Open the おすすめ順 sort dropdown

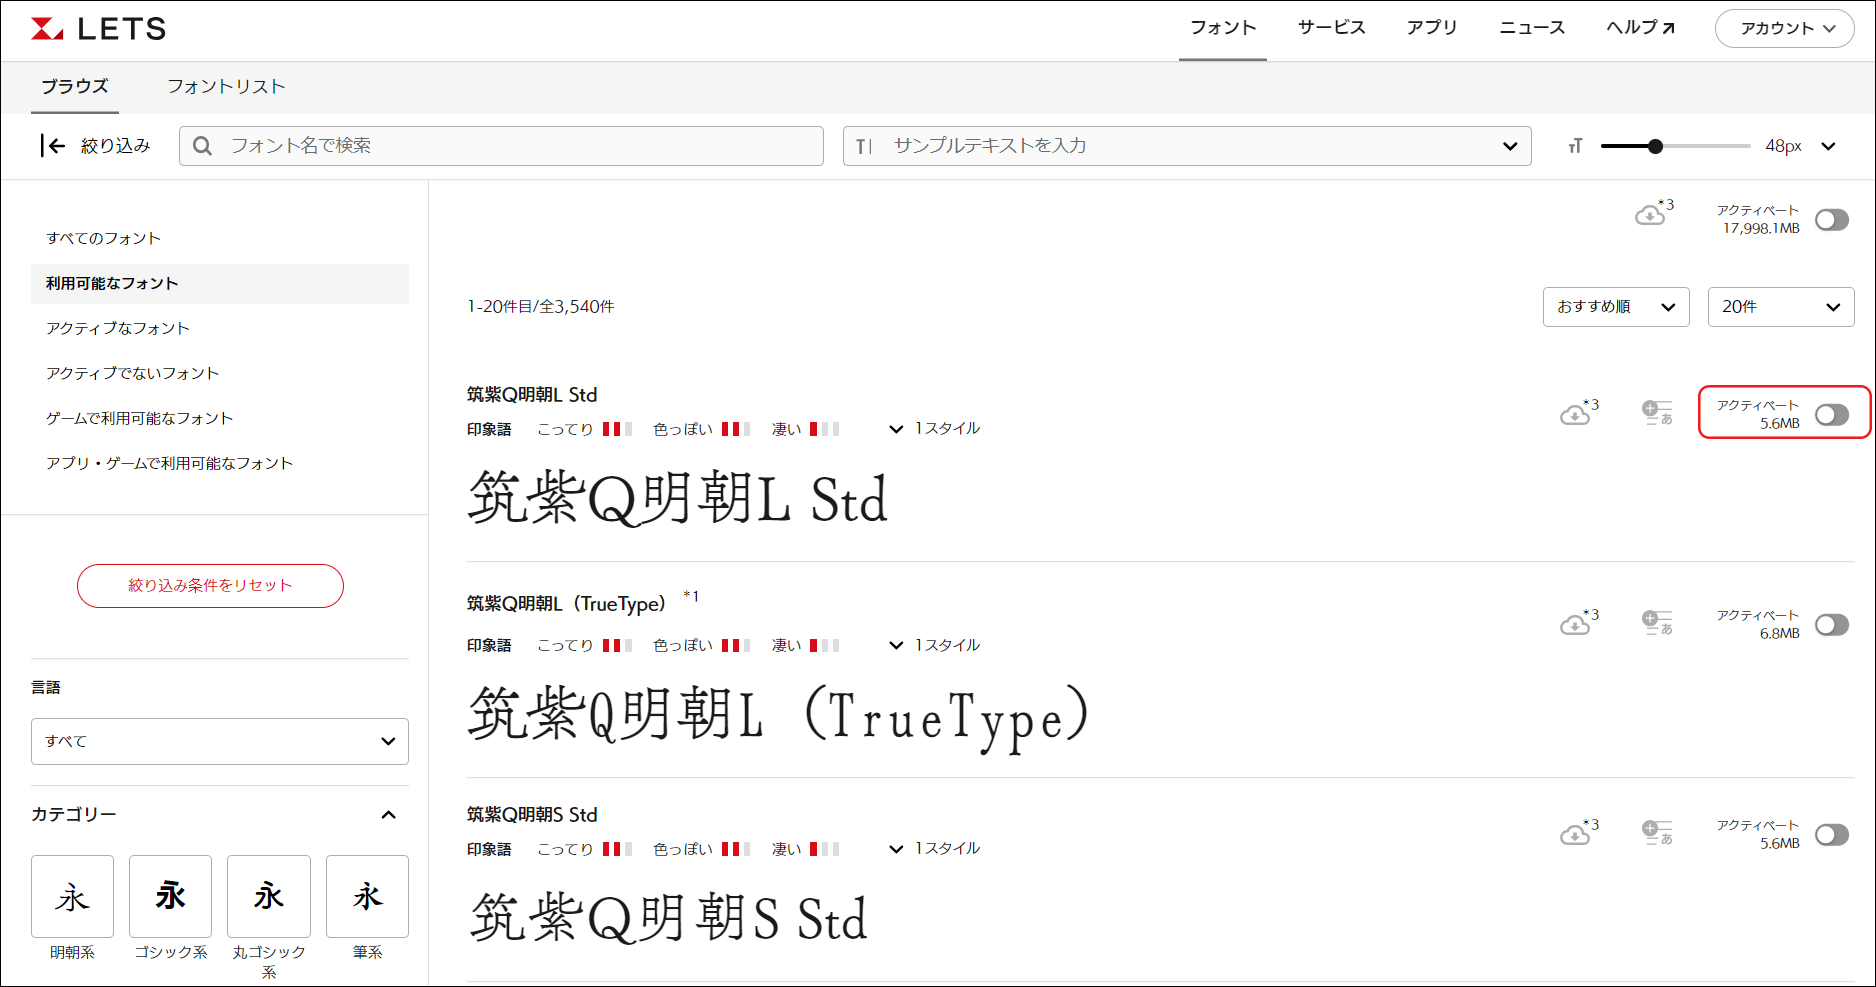(x=1615, y=307)
